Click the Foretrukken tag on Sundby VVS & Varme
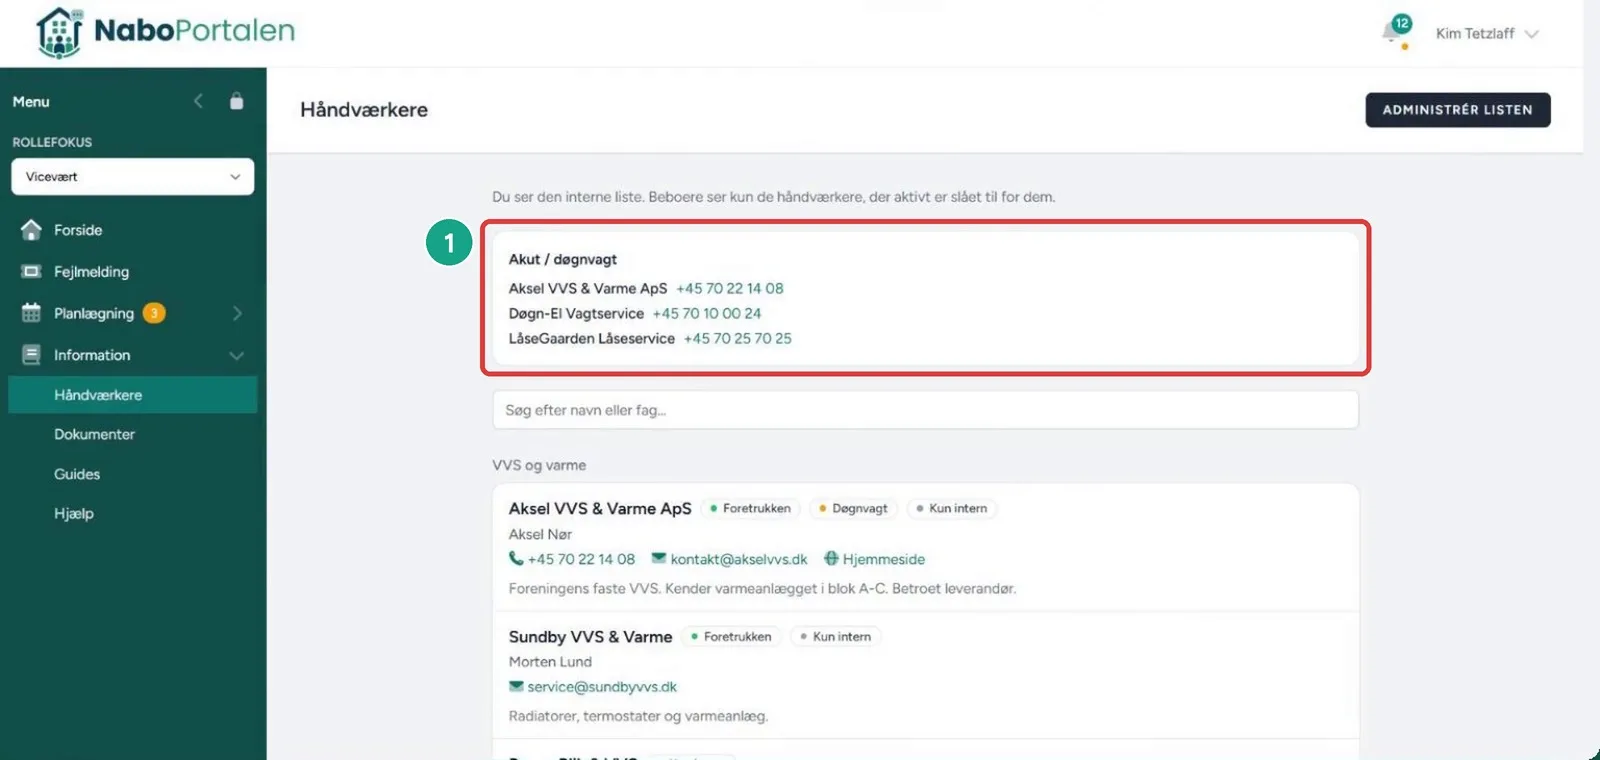Screen dimensions: 1600x760 (732, 636)
